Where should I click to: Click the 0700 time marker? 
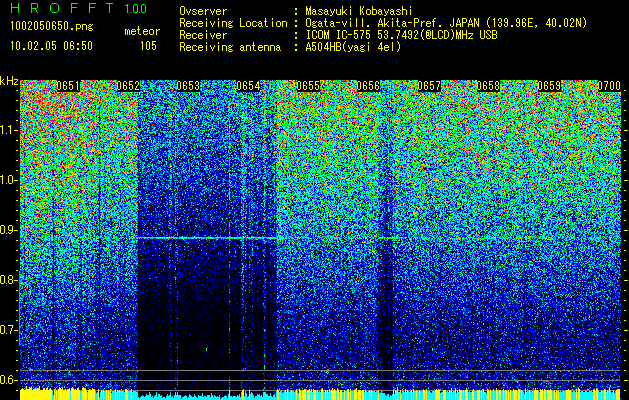[x=609, y=86]
